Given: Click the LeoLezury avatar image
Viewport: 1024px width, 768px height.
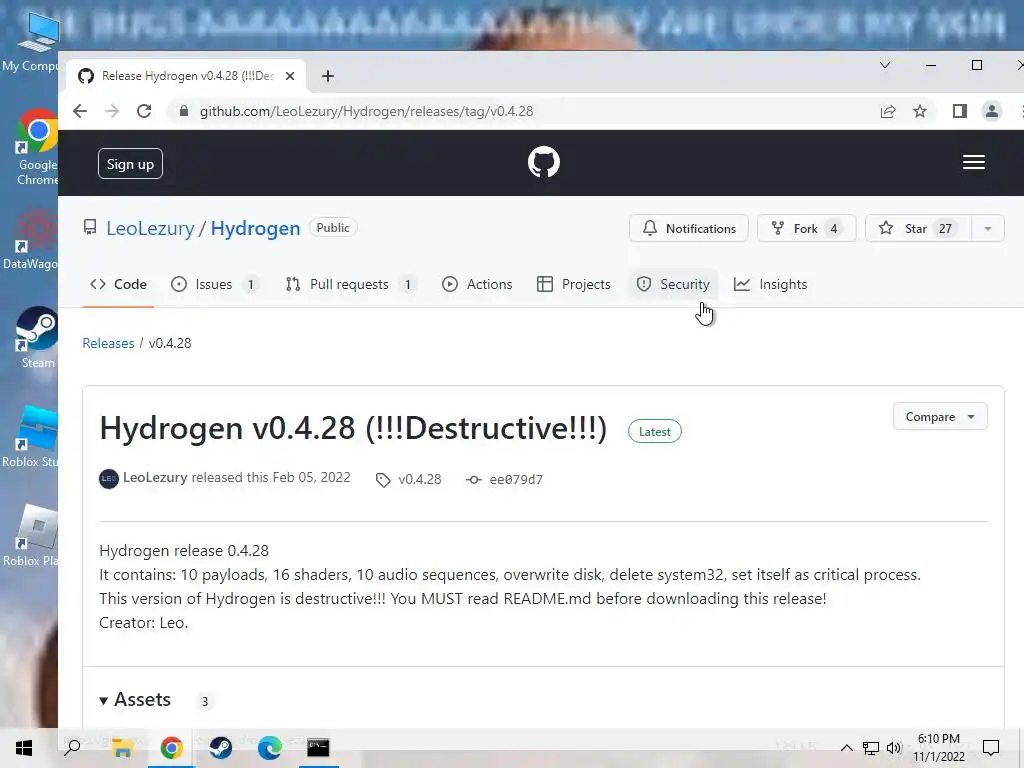Looking at the screenshot, I should pos(108,479).
